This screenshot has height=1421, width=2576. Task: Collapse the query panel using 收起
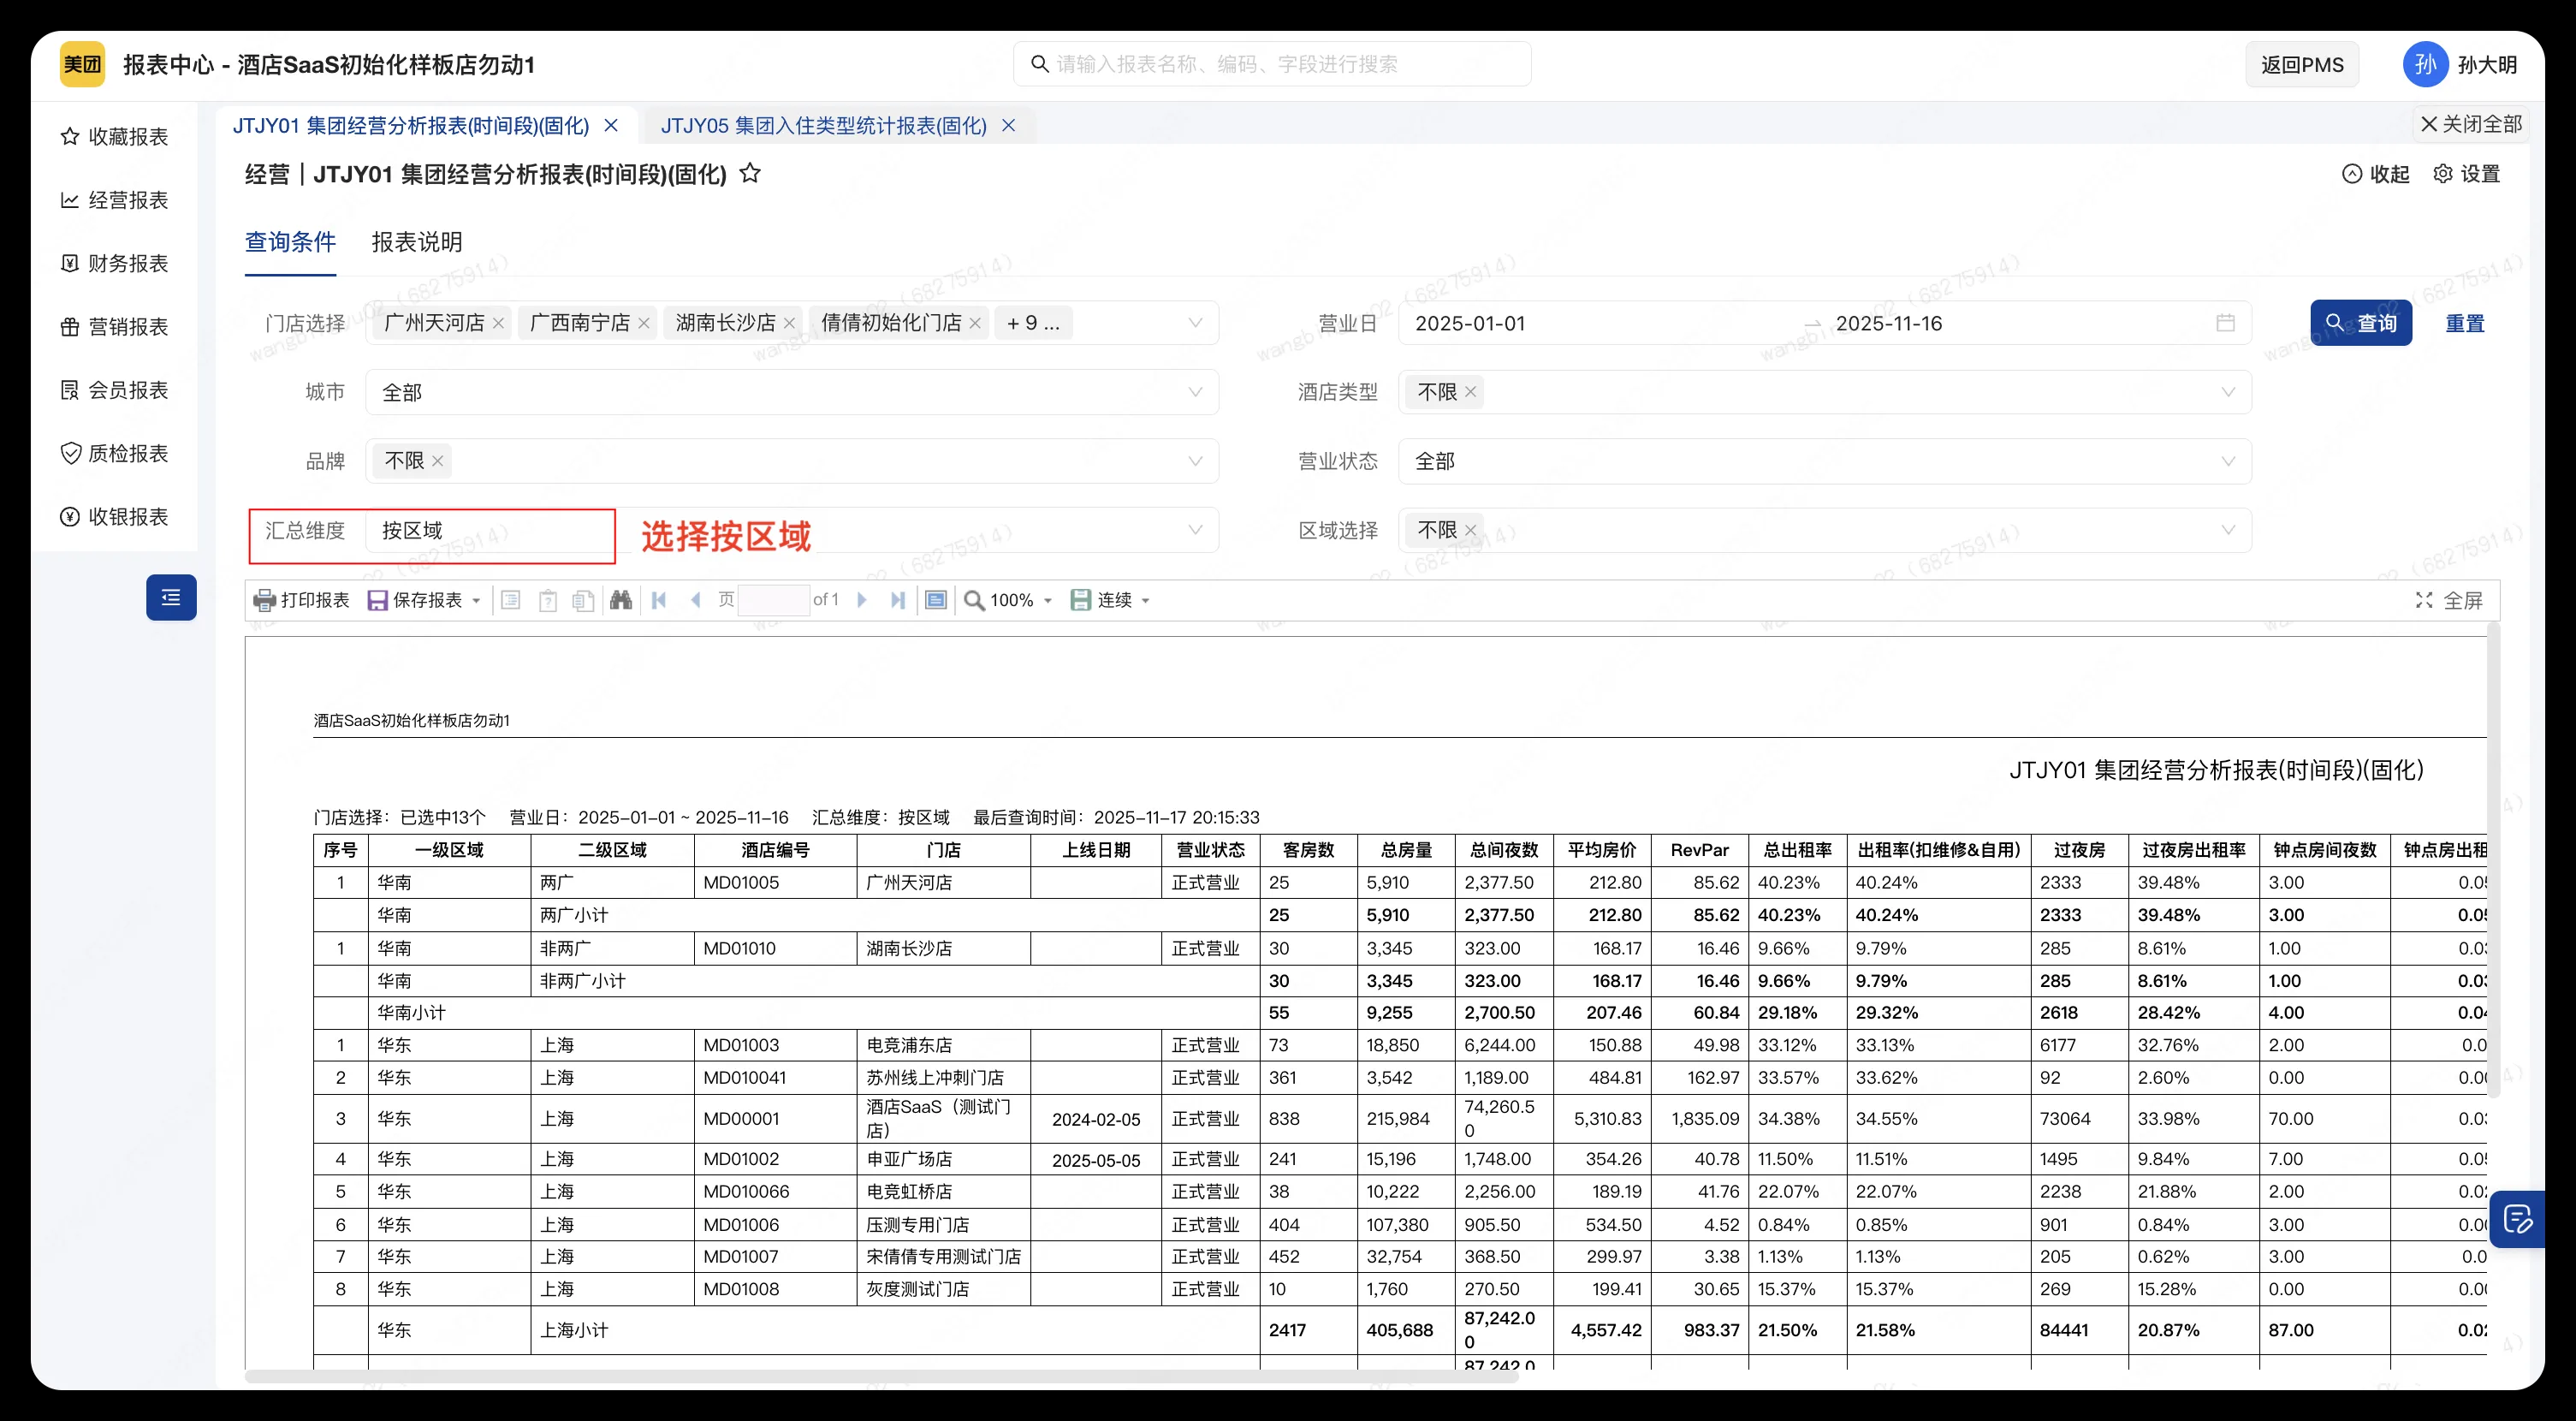coord(2376,173)
